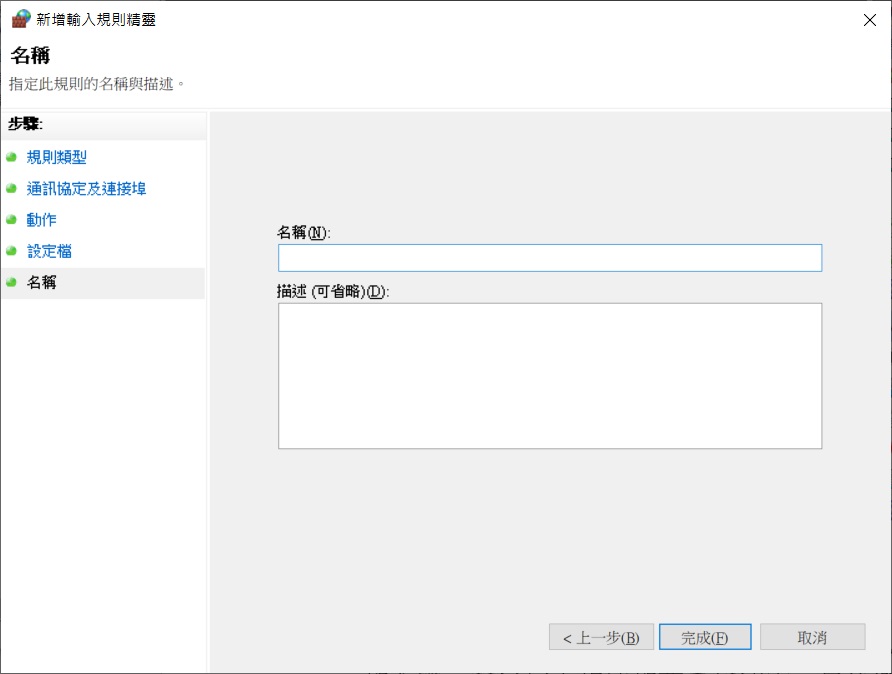The width and height of the screenshot is (892, 674).
Task: Click the 指定此規則的名稱與描述 subtitle
Action: [97, 84]
